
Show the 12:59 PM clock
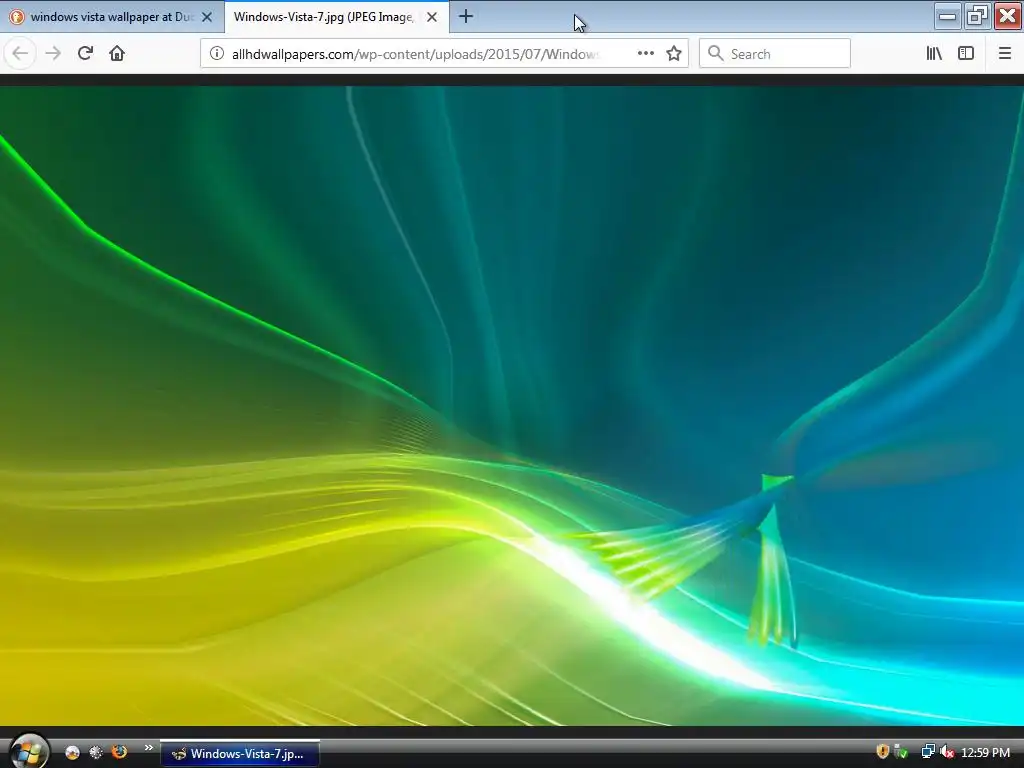coord(986,753)
